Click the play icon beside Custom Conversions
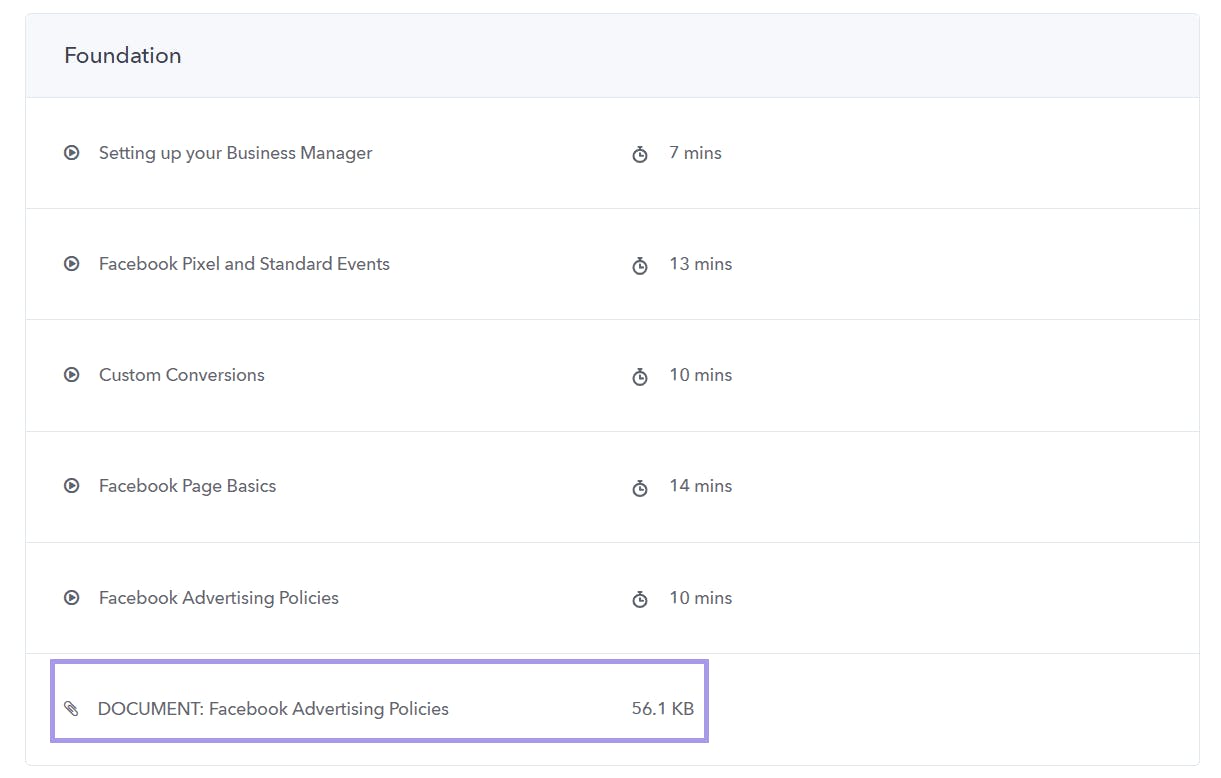 coord(72,375)
